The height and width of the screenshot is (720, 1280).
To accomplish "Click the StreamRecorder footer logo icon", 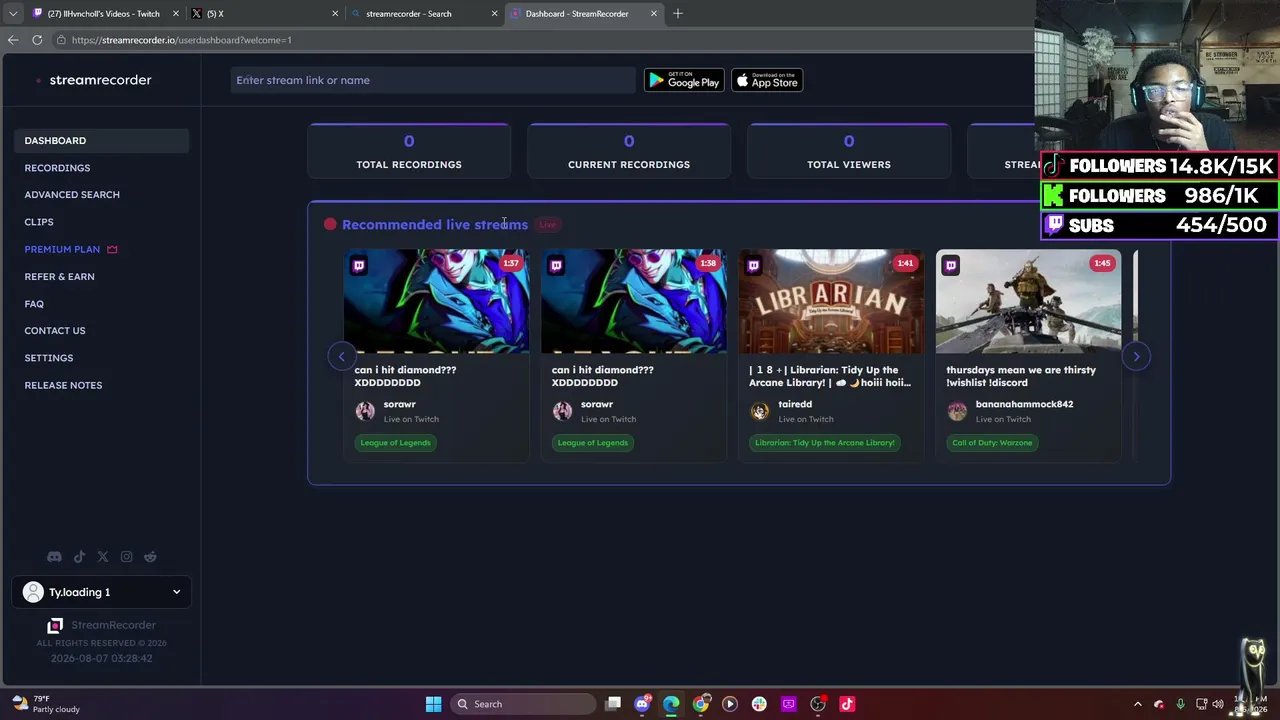I will click(55, 626).
